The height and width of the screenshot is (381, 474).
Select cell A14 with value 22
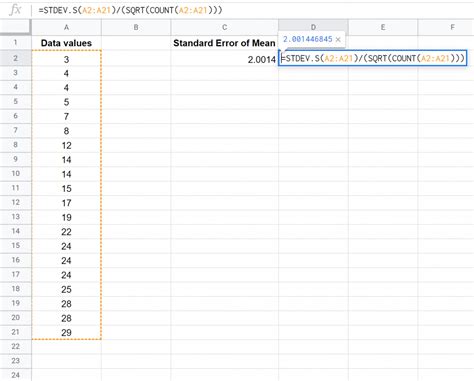coord(66,232)
